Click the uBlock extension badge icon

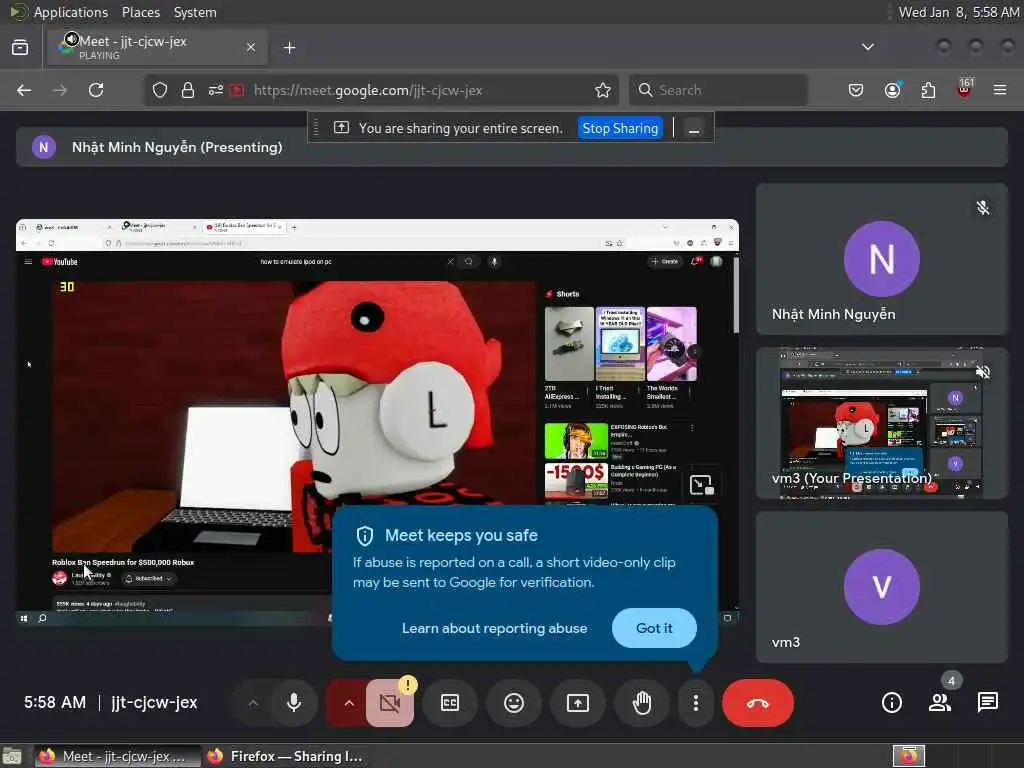click(964, 89)
